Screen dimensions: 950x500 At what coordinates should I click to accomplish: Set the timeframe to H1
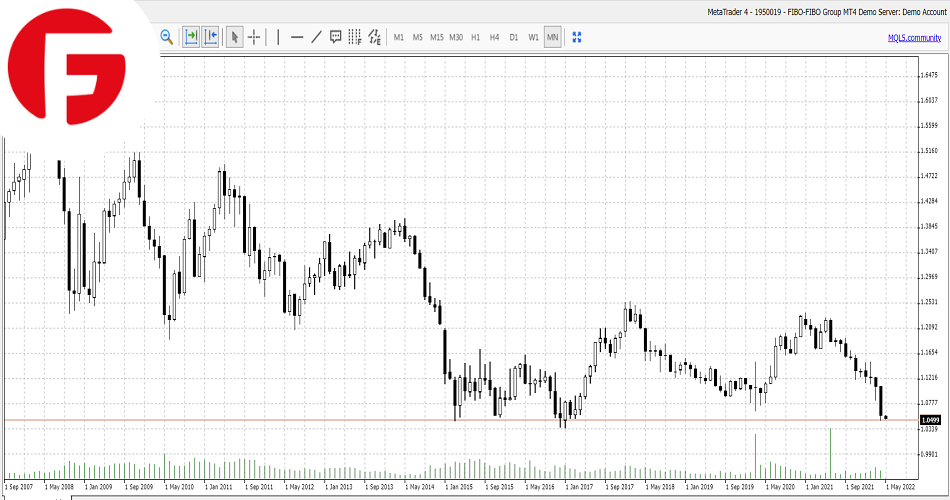475,37
